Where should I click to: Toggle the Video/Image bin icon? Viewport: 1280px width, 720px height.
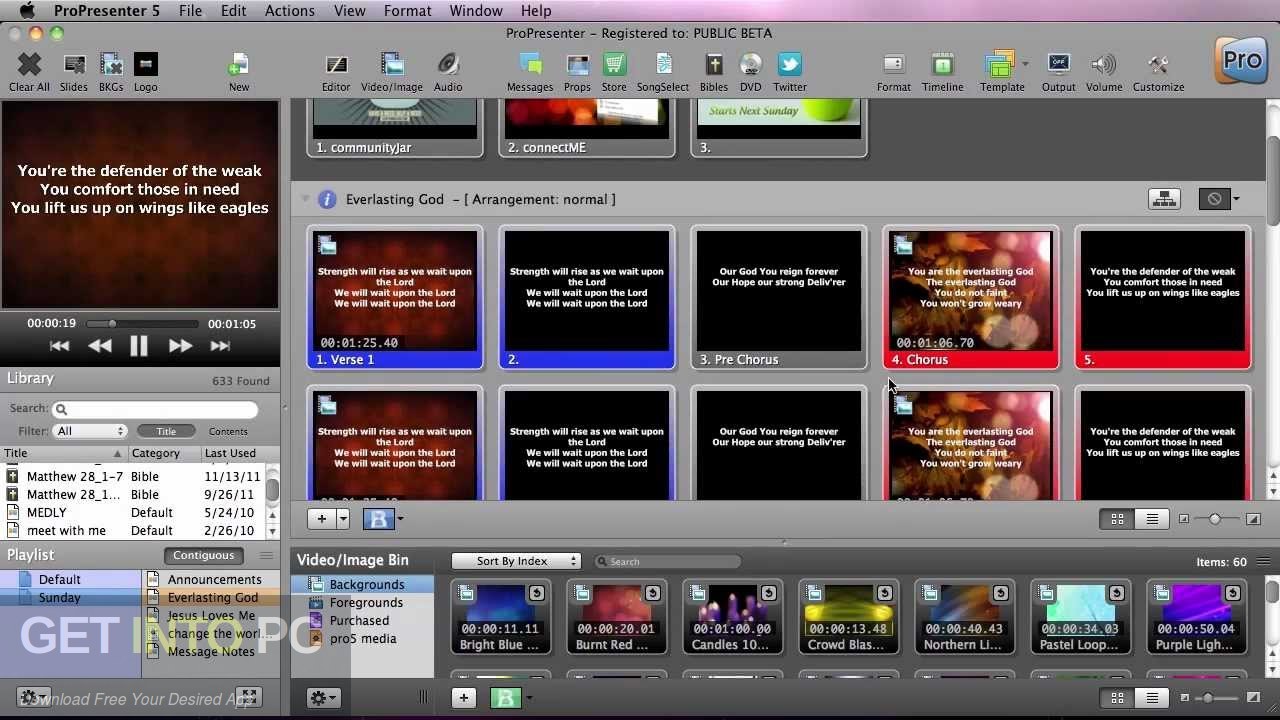click(x=392, y=65)
